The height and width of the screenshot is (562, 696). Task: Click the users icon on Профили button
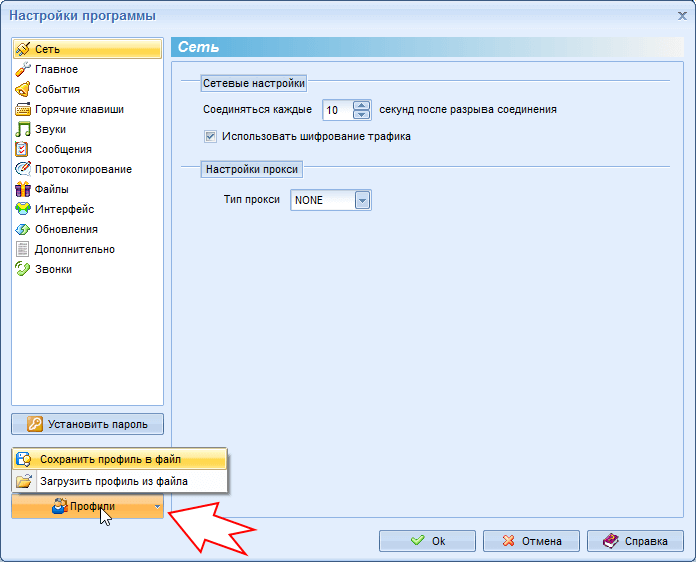(x=59, y=506)
